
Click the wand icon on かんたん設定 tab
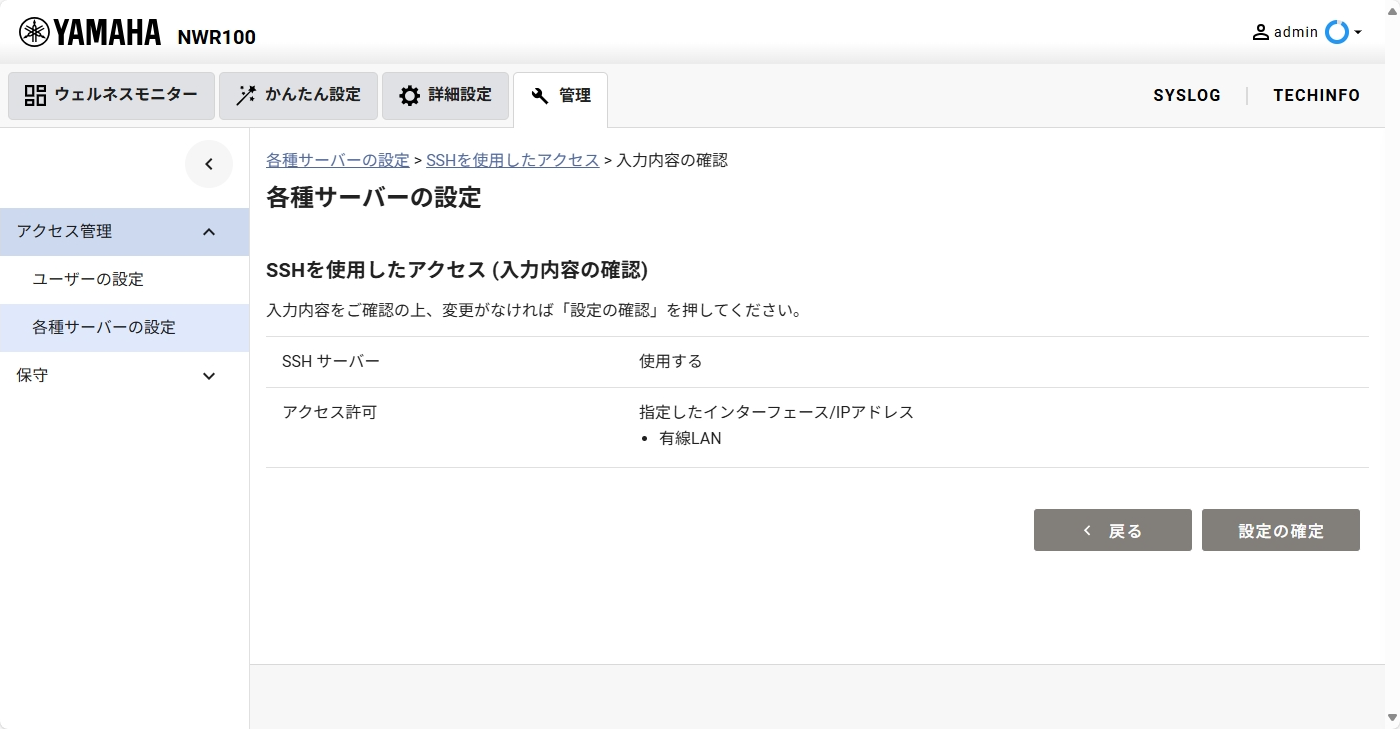(243, 94)
